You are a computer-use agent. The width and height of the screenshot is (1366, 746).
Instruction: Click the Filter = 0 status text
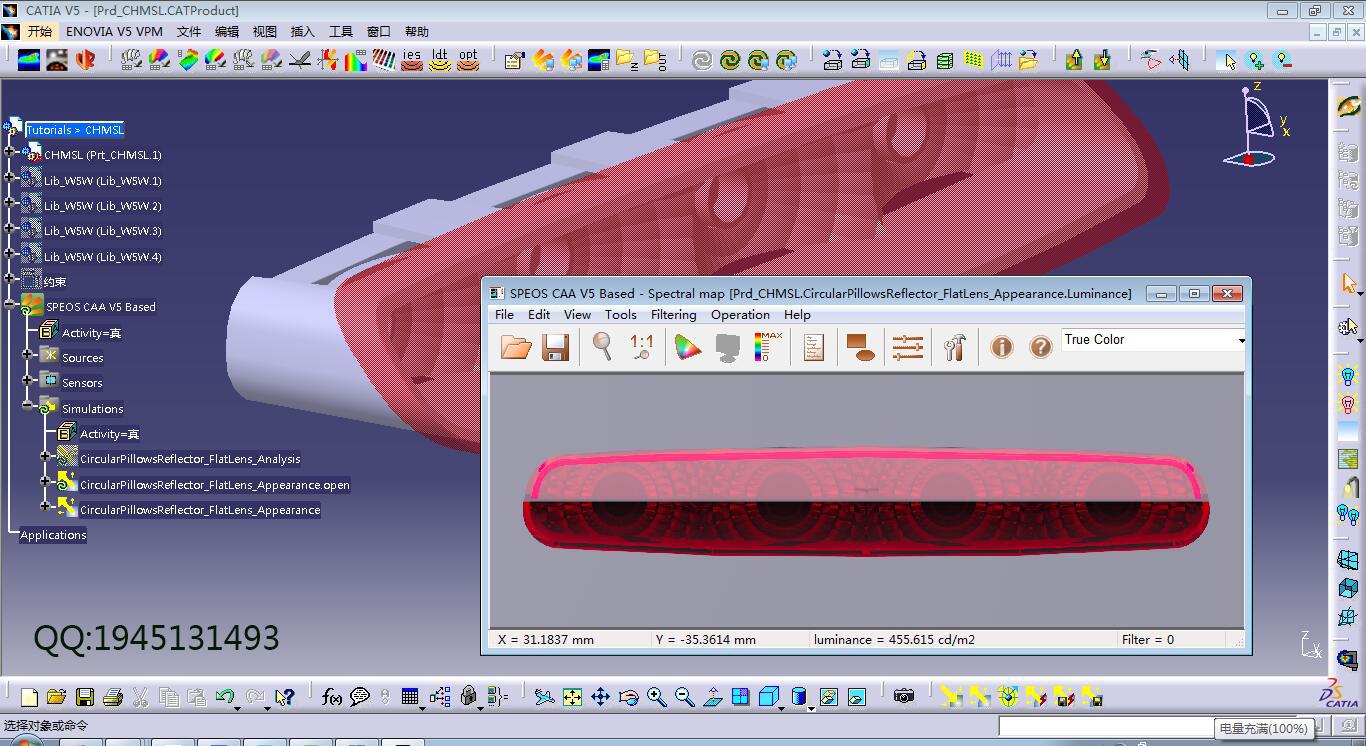point(1148,639)
